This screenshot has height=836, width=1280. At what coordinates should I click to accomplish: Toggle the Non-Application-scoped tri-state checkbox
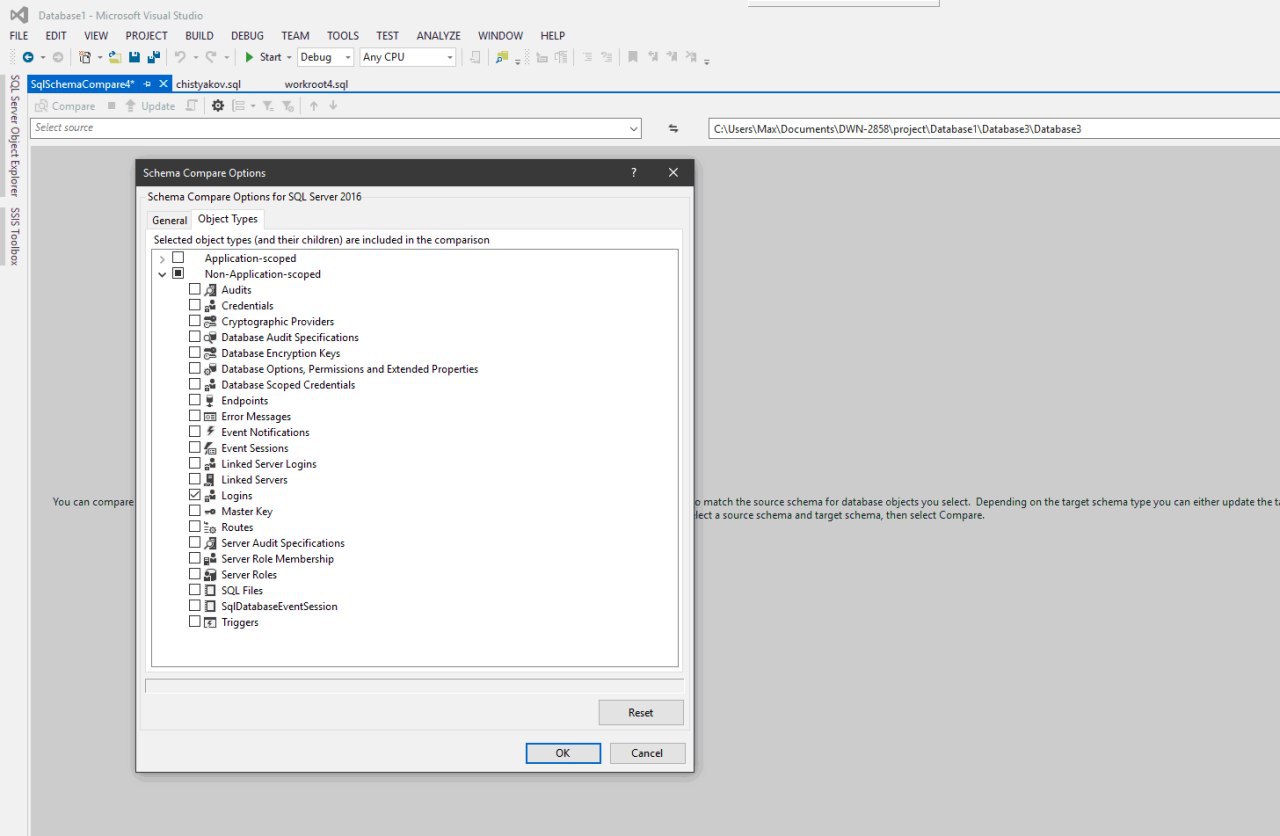[178, 274]
